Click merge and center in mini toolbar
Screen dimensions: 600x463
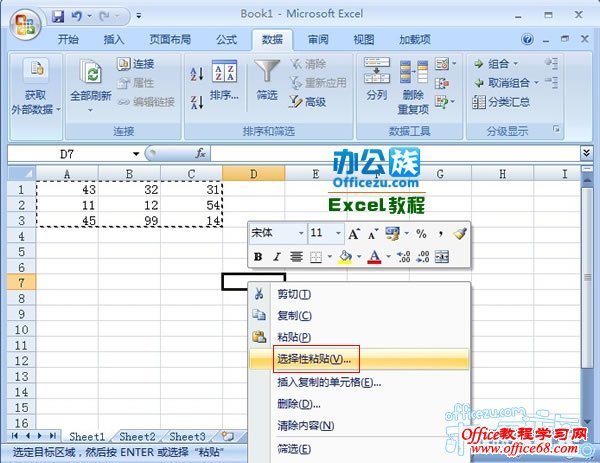point(442,256)
